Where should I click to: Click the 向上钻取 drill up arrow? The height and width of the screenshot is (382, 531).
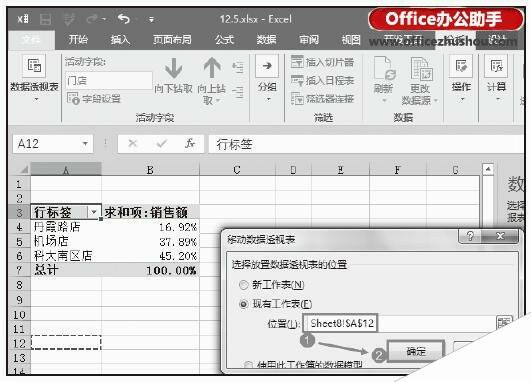(212, 81)
